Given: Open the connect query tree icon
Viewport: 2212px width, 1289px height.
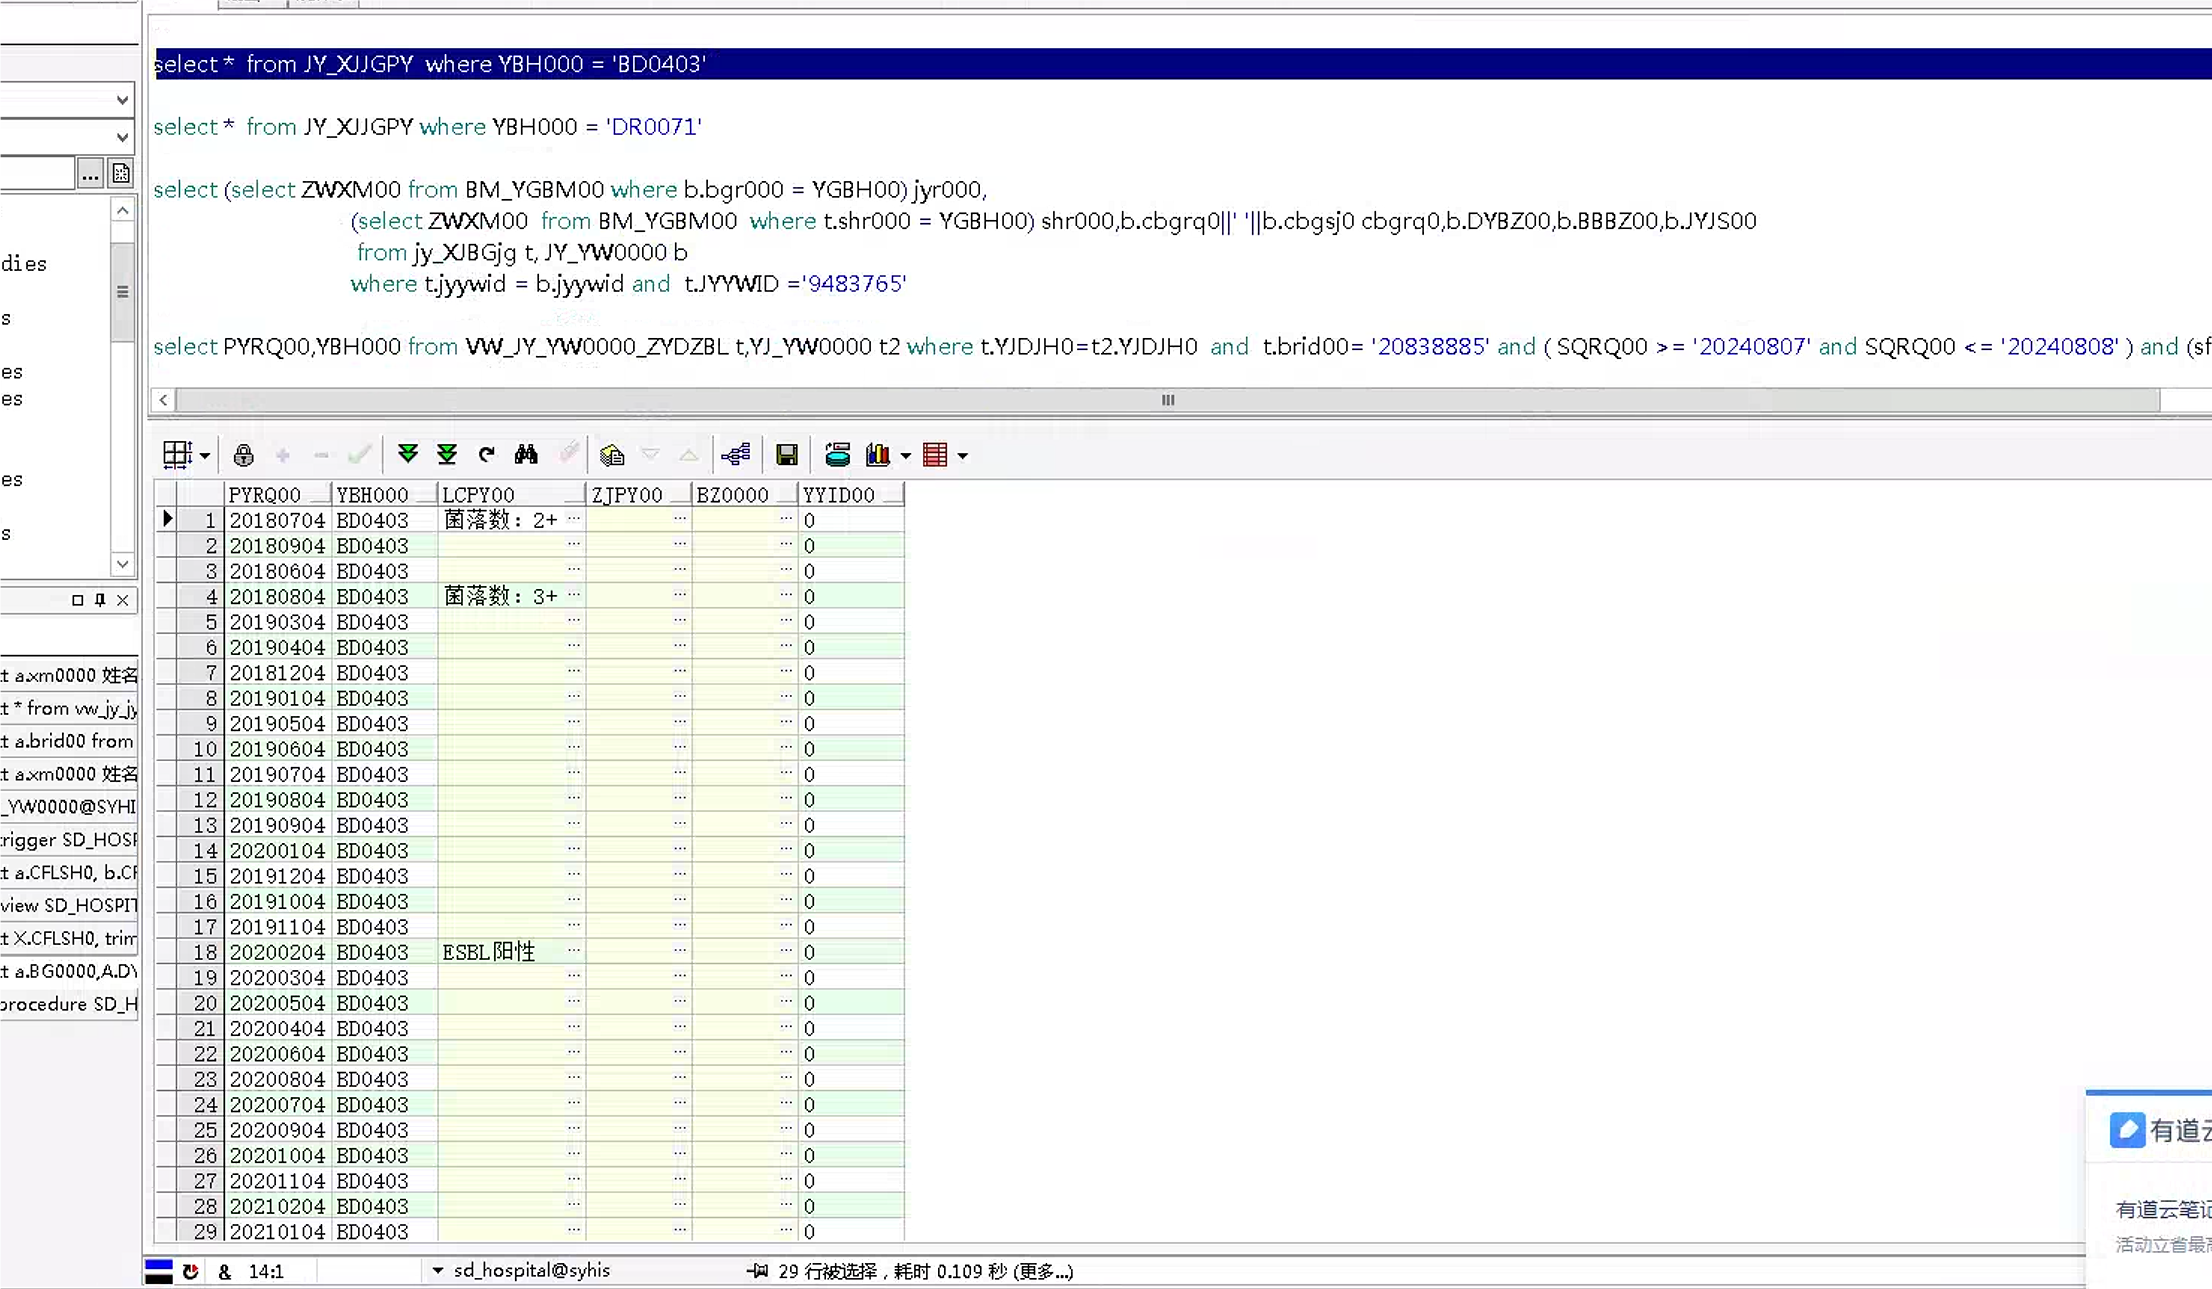Looking at the screenshot, I should point(735,455).
